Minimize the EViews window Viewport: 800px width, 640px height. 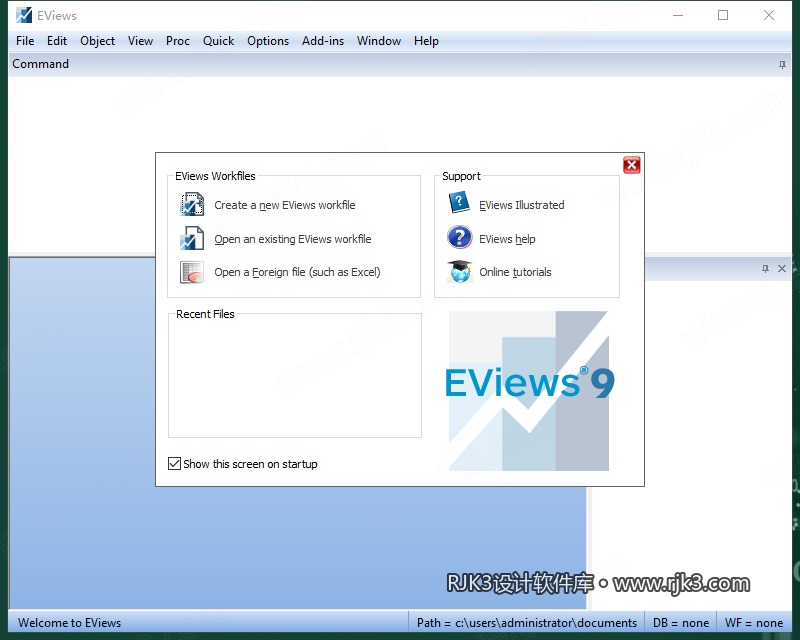point(678,15)
